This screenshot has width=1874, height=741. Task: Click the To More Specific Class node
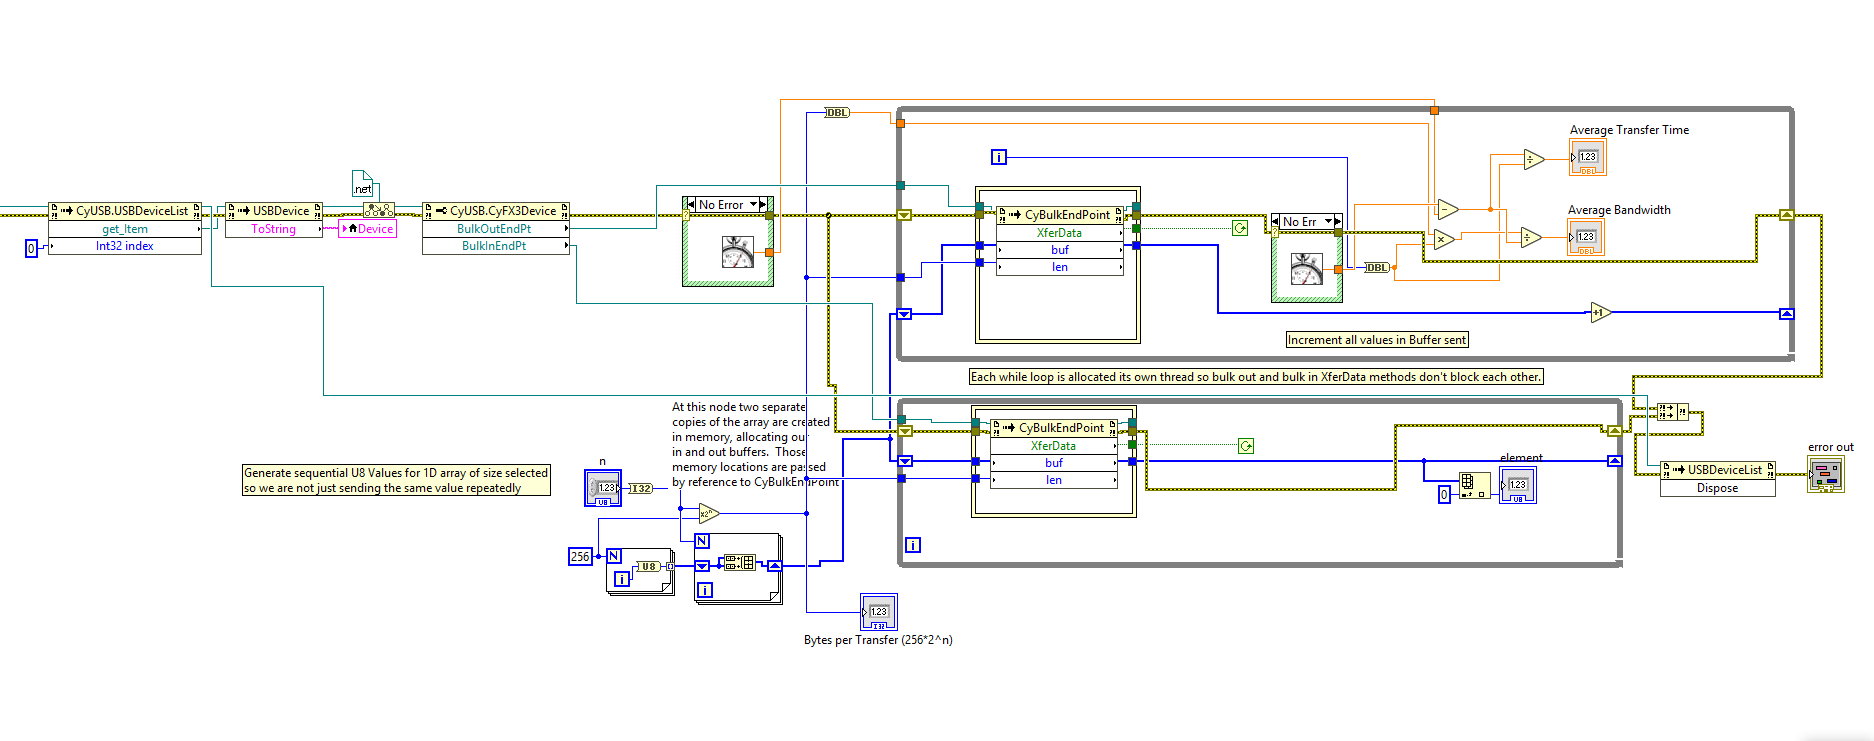(x=378, y=210)
